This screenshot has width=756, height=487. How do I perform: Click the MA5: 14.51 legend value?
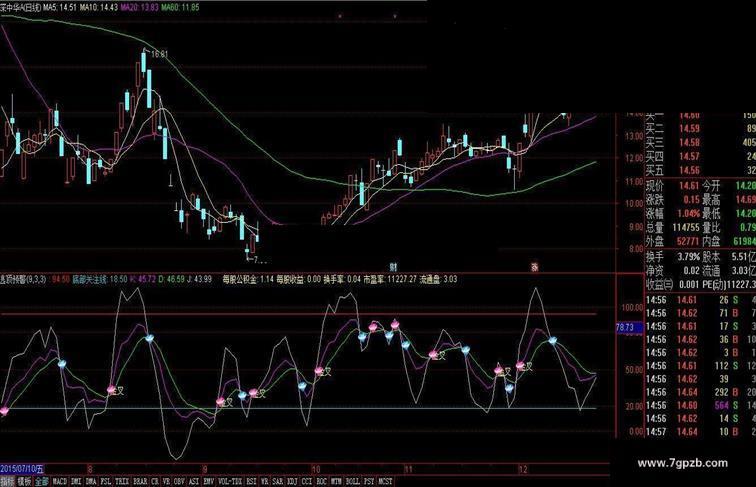pos(61,8)
